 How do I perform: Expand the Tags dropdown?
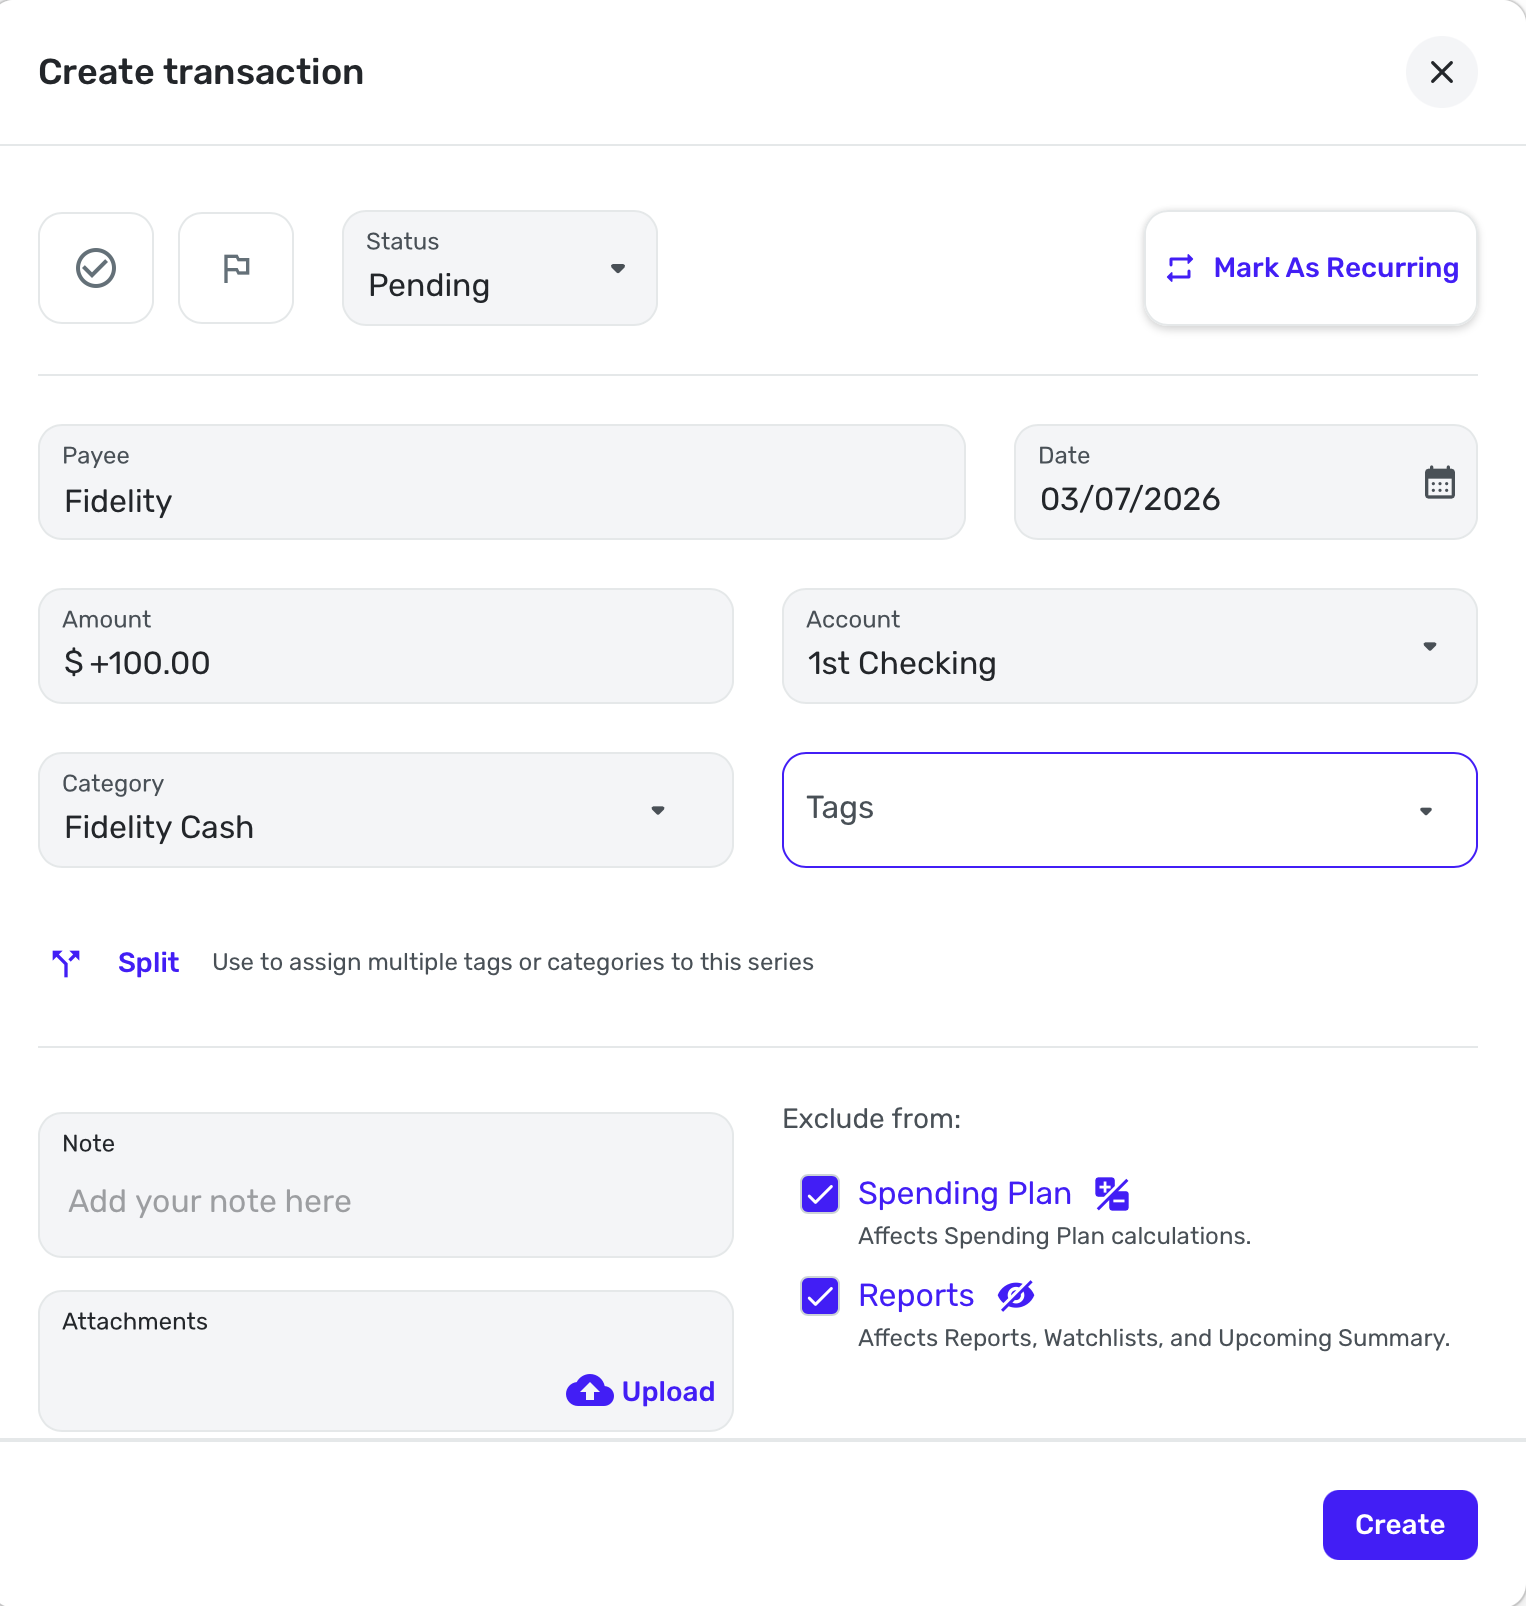1129,810
